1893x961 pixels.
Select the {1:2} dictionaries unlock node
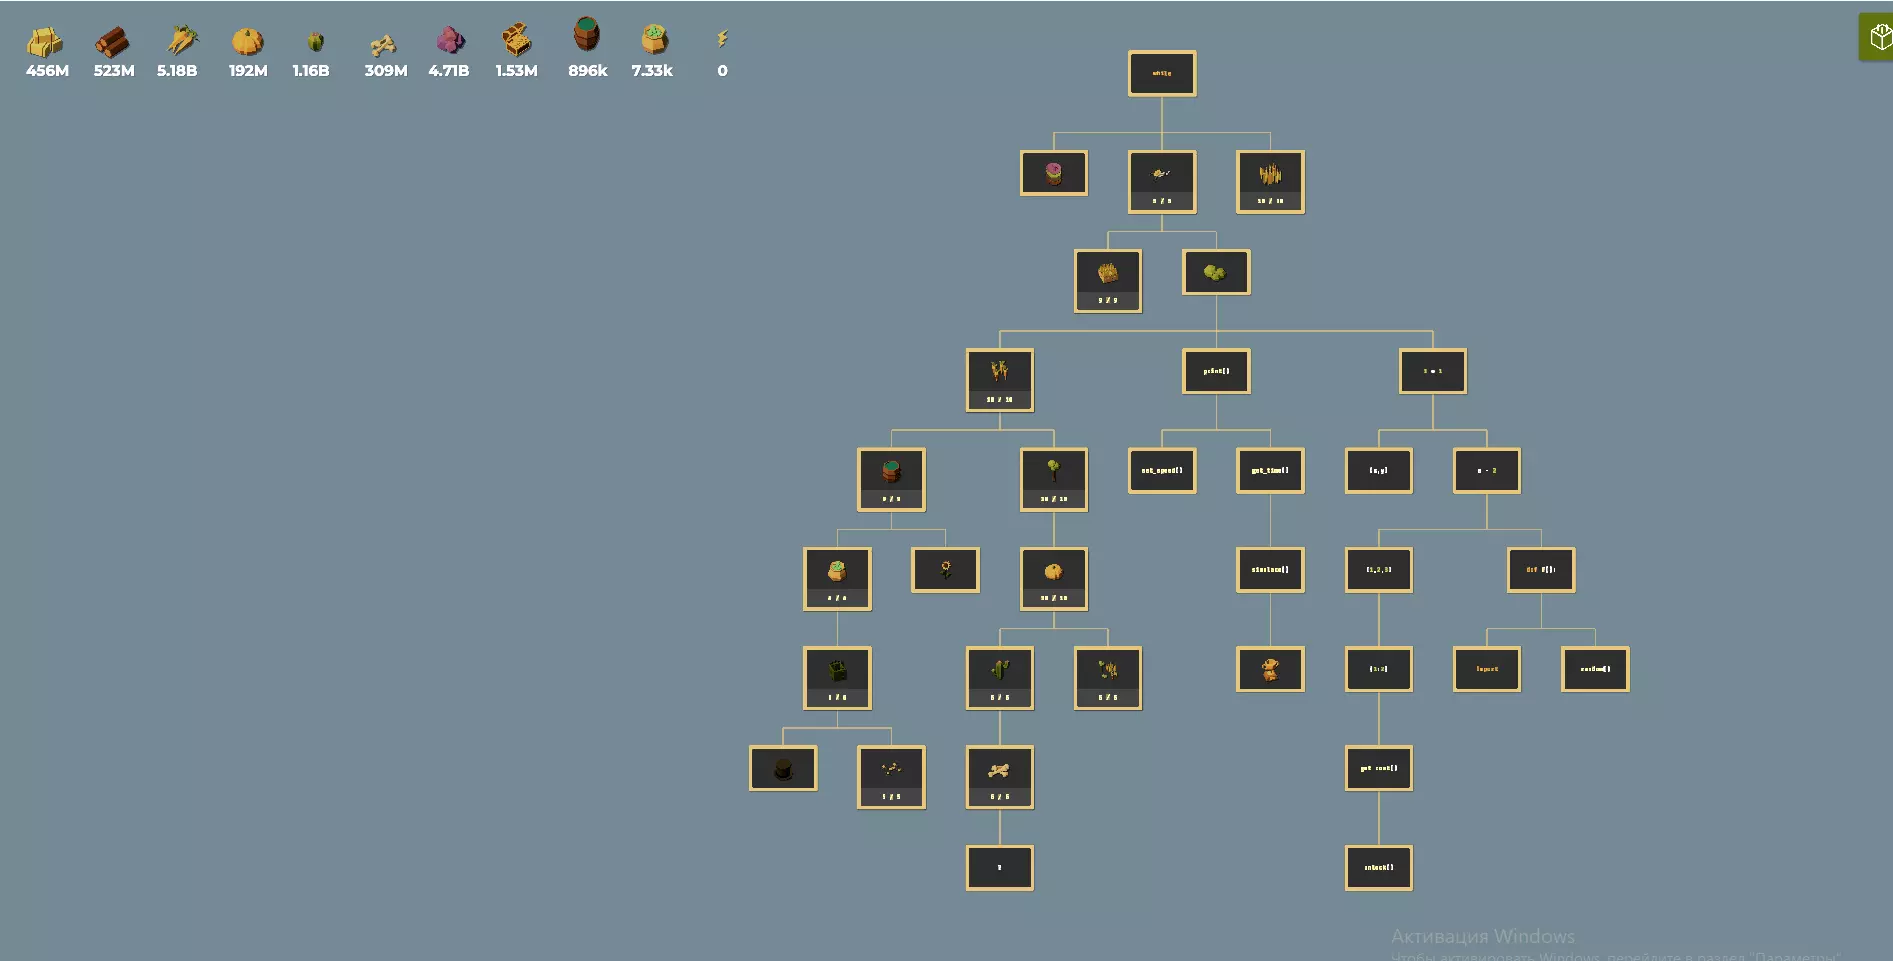[1379, 668]
